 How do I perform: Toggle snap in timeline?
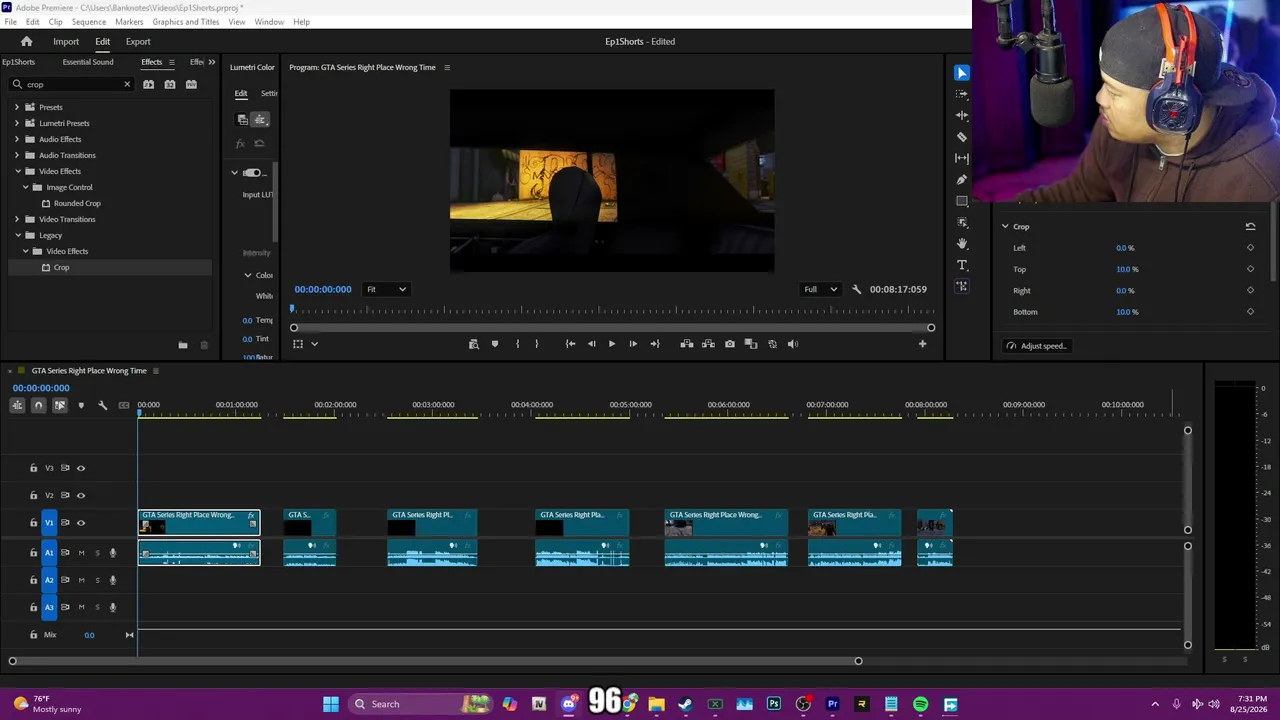pyautogui.click(x=38, y=405)
